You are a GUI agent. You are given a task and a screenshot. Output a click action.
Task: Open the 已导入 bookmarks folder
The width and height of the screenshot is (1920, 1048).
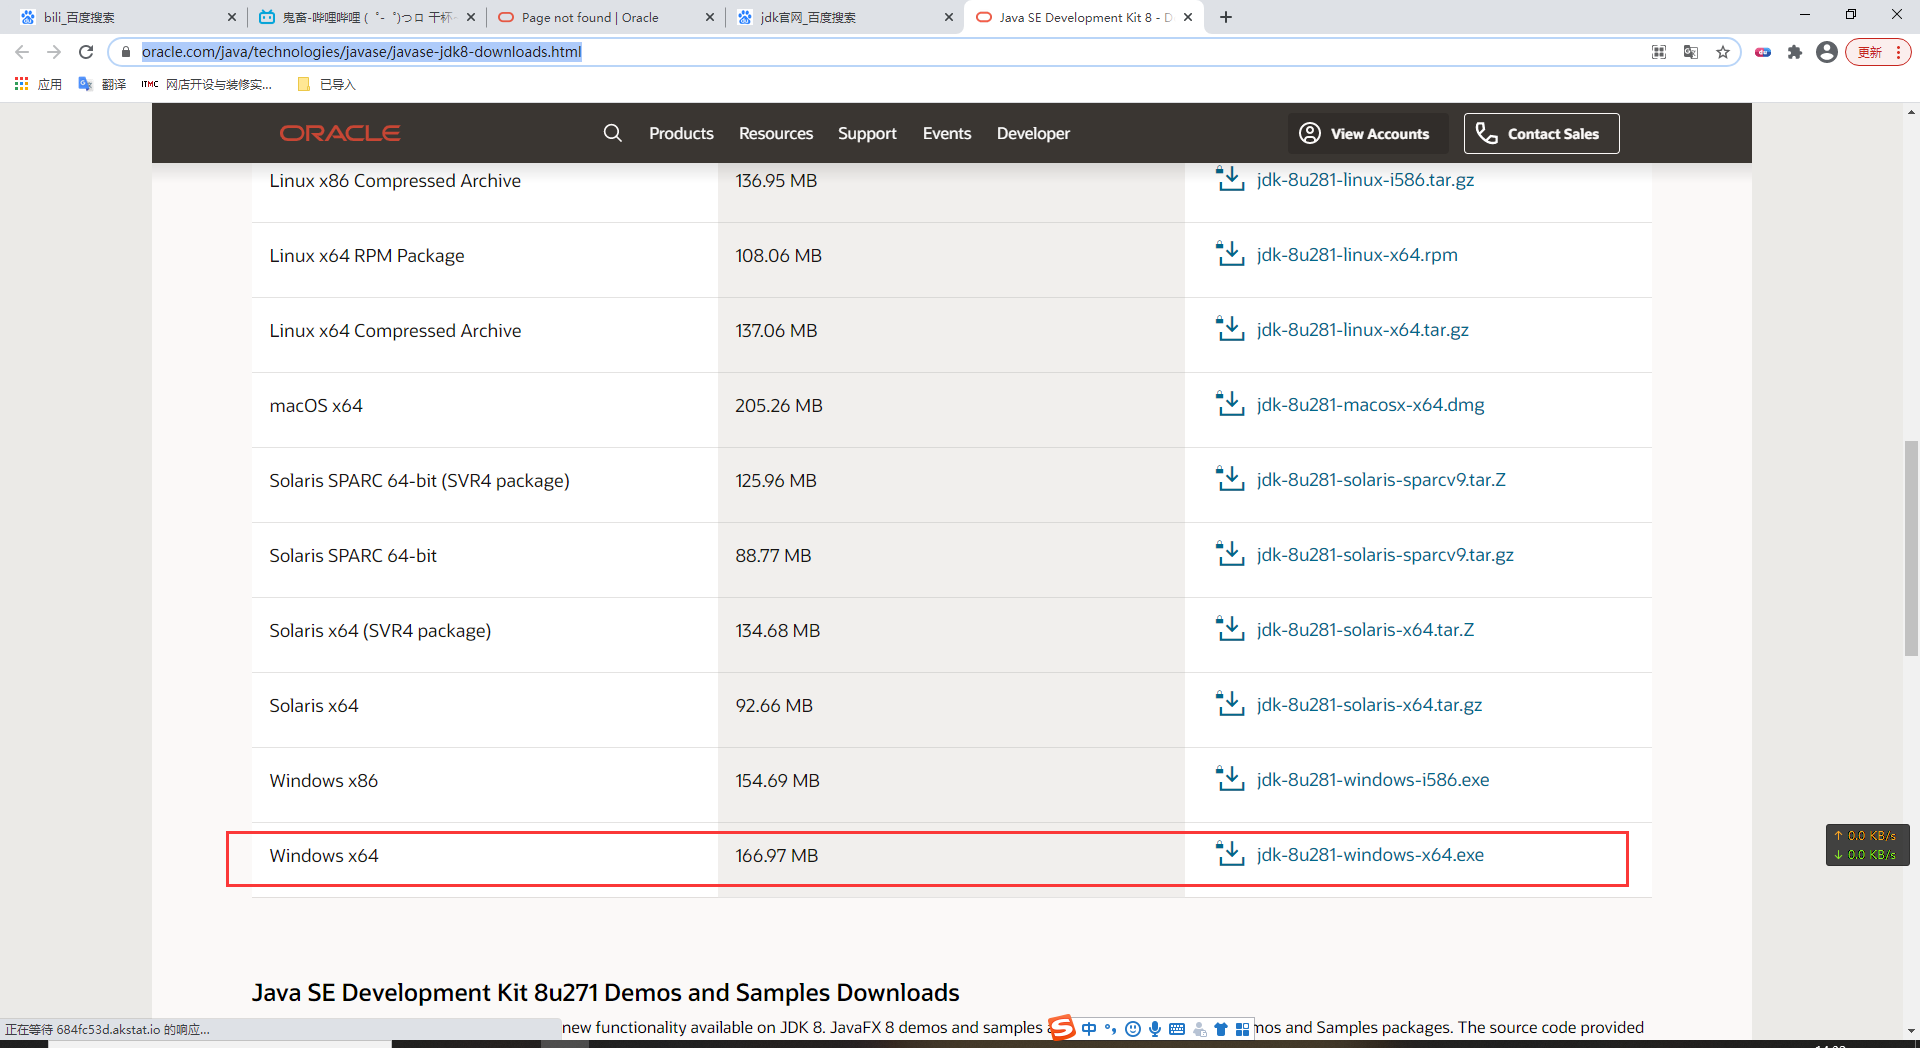[327, 84]
